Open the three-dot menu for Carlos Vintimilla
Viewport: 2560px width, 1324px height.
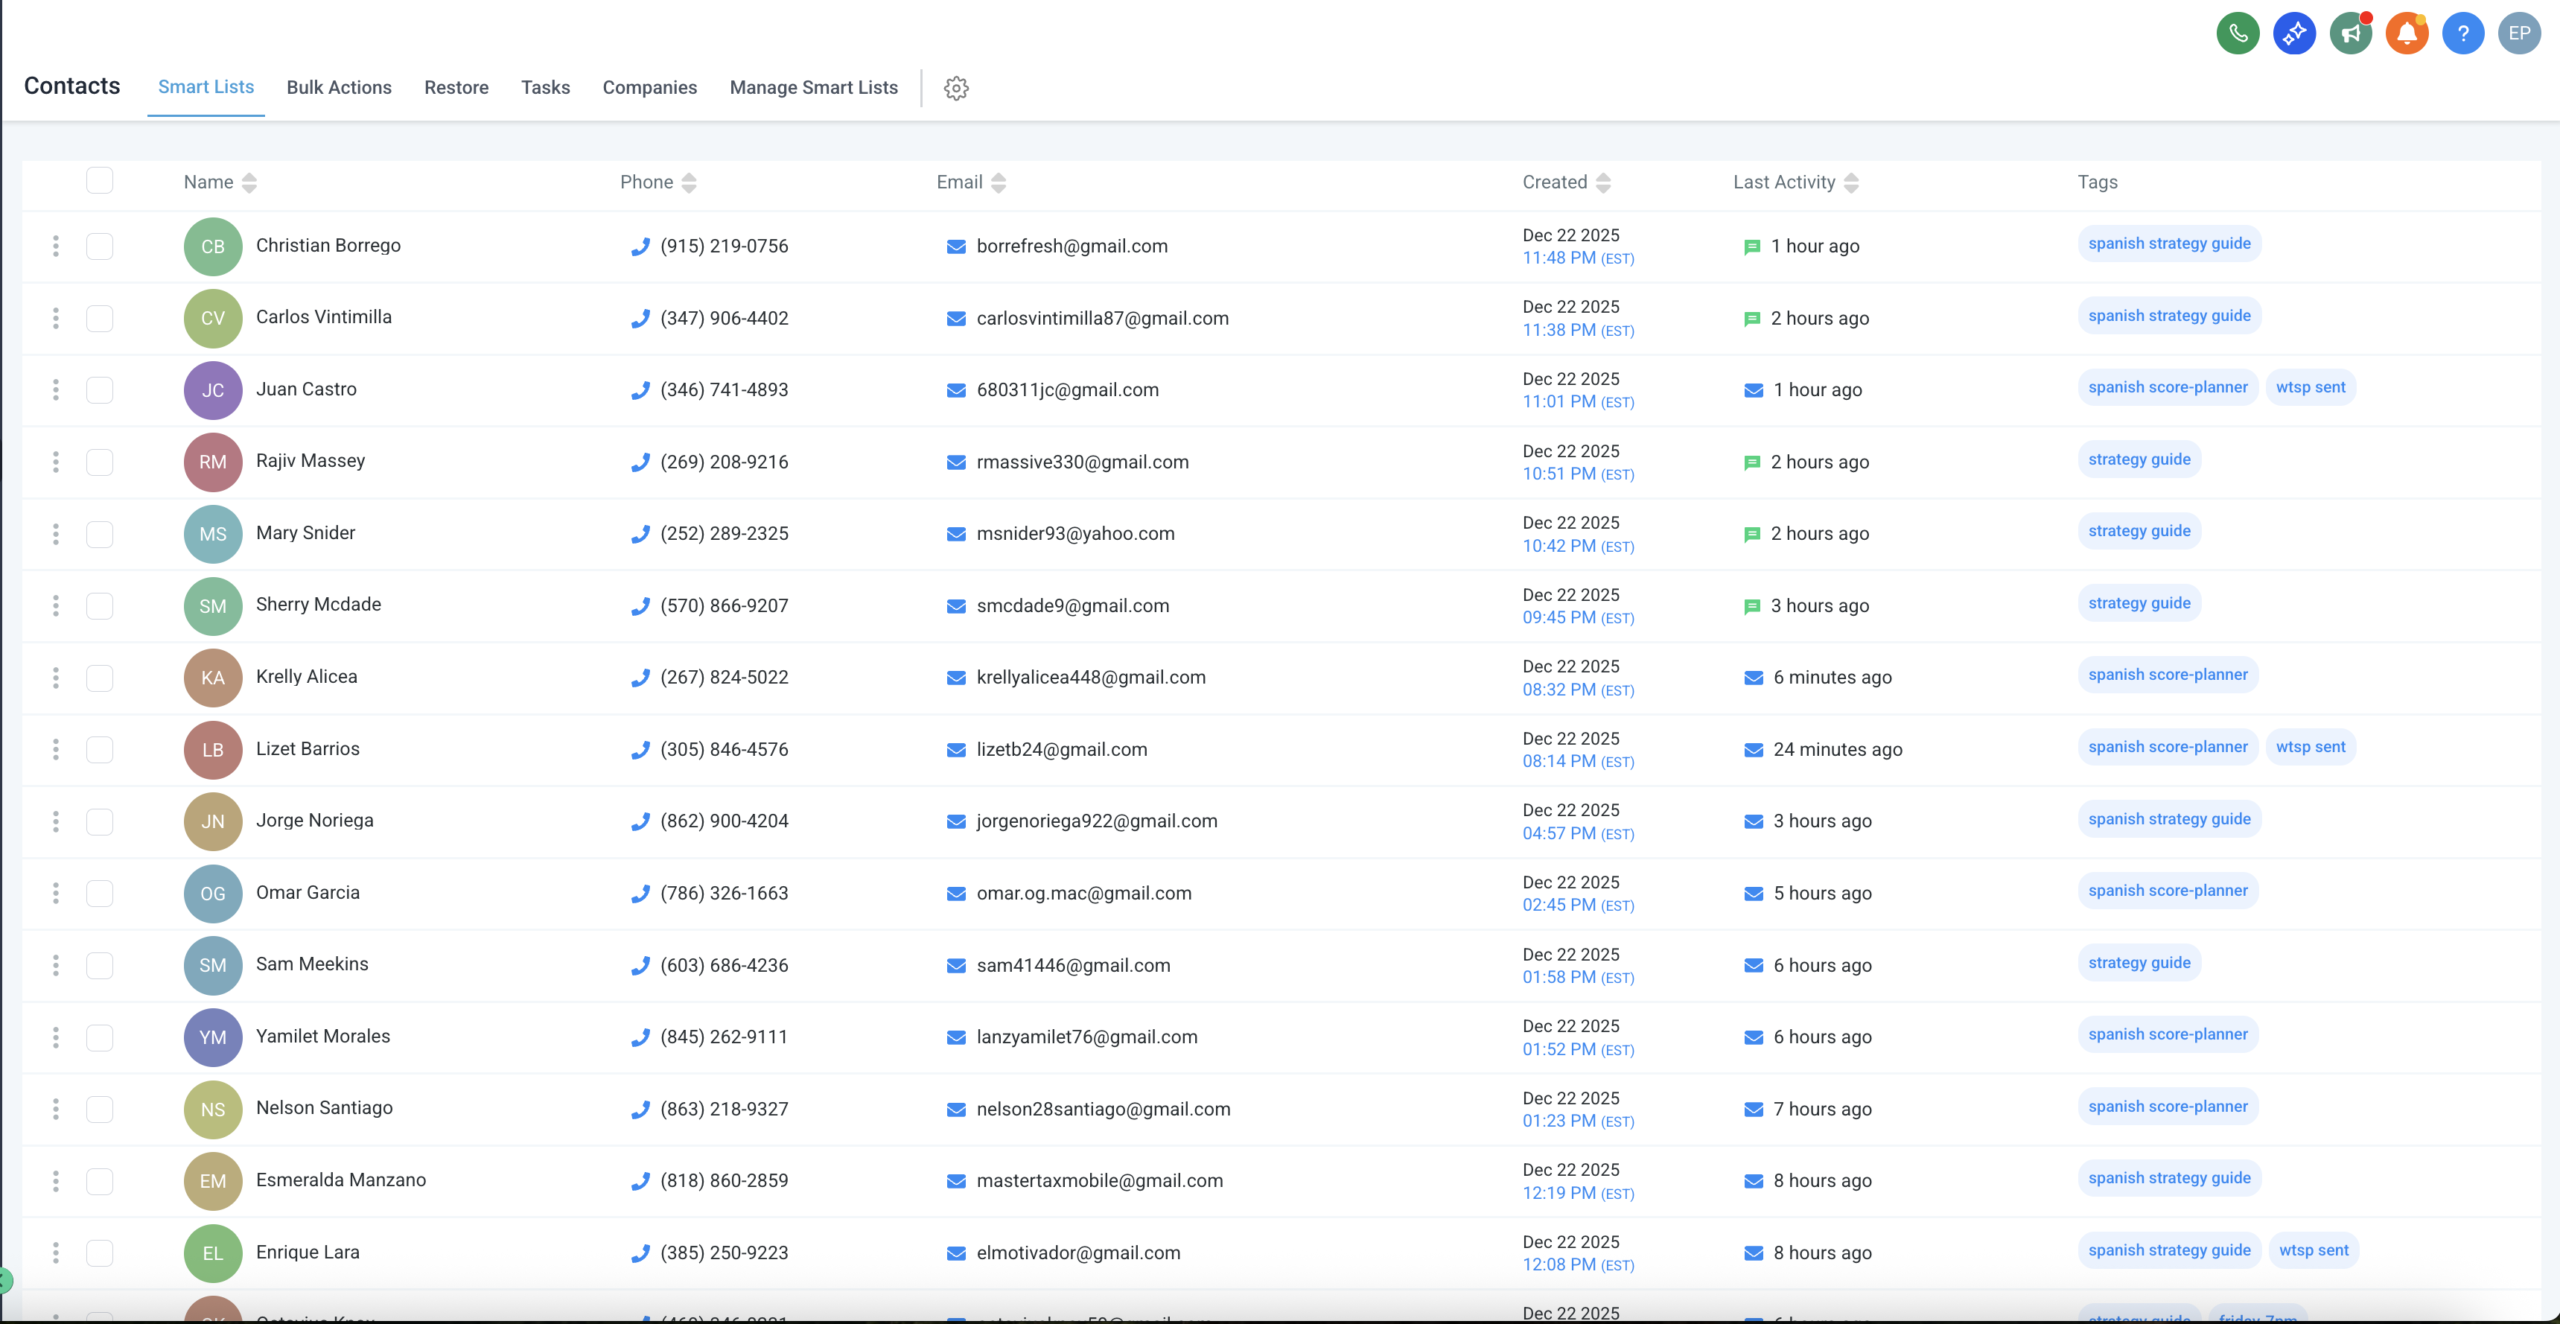coord(56,318)
